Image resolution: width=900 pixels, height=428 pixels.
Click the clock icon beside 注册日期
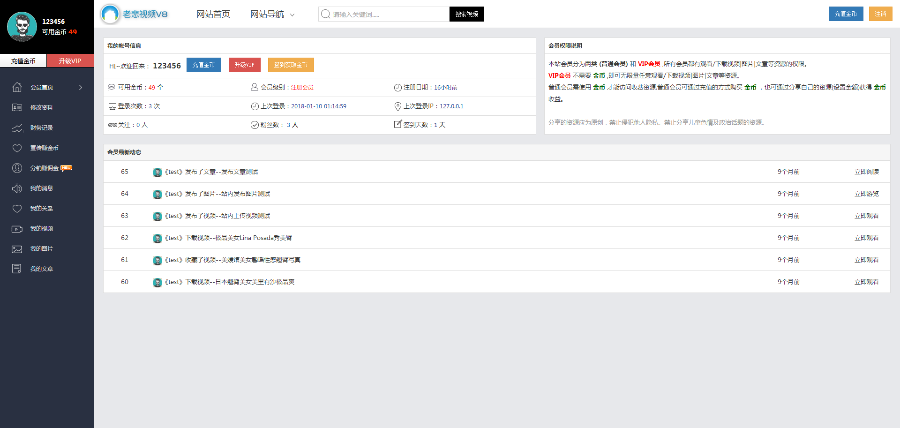tap(397, 87)
